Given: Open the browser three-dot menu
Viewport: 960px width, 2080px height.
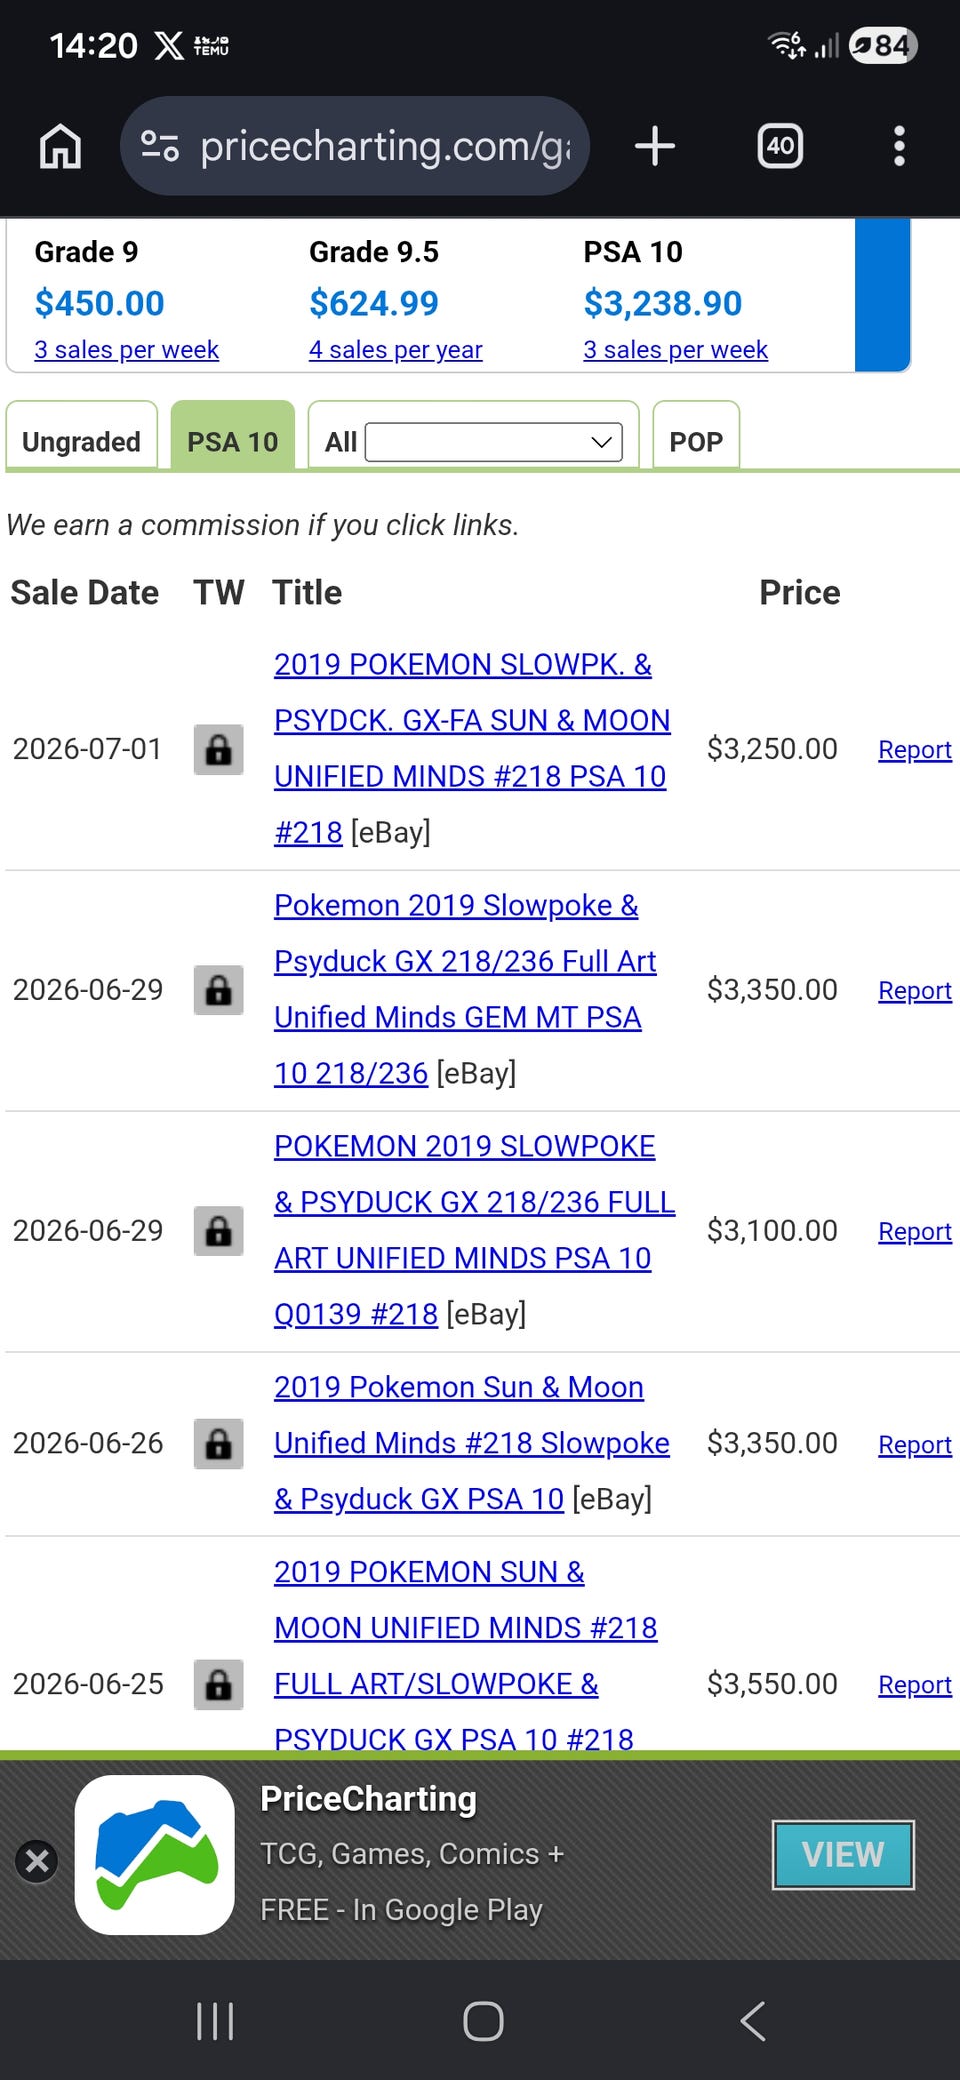Looking at the screenshot, I should (x=899, y=146).
